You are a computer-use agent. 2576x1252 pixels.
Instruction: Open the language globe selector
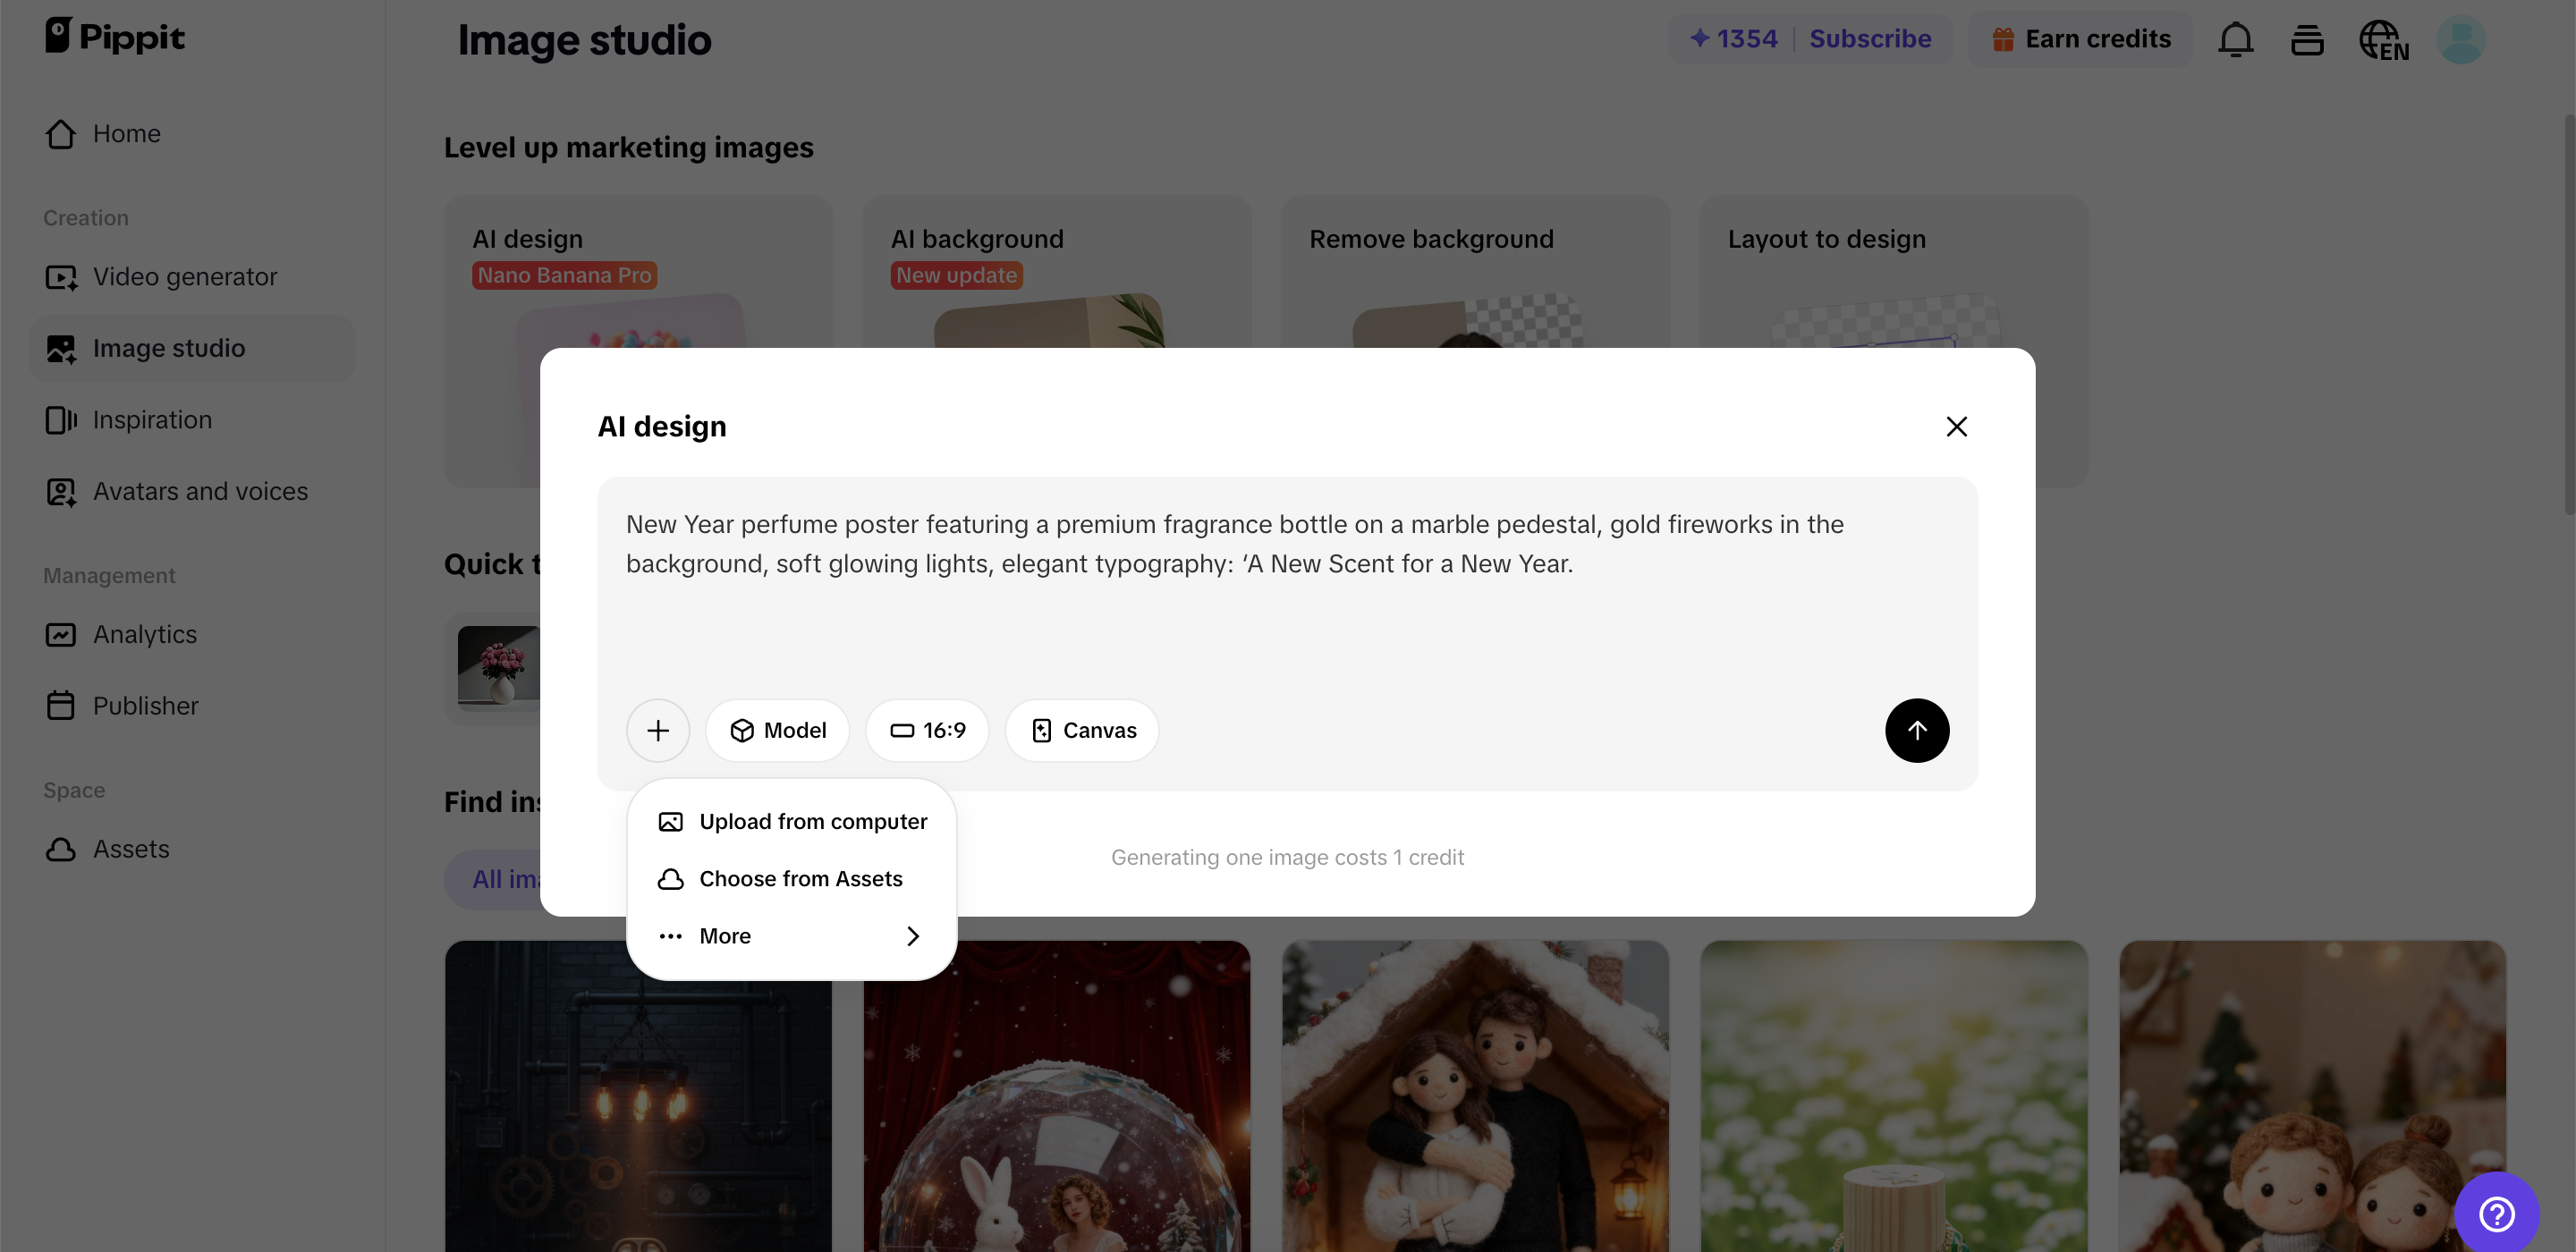click(x=2383, y=41)
